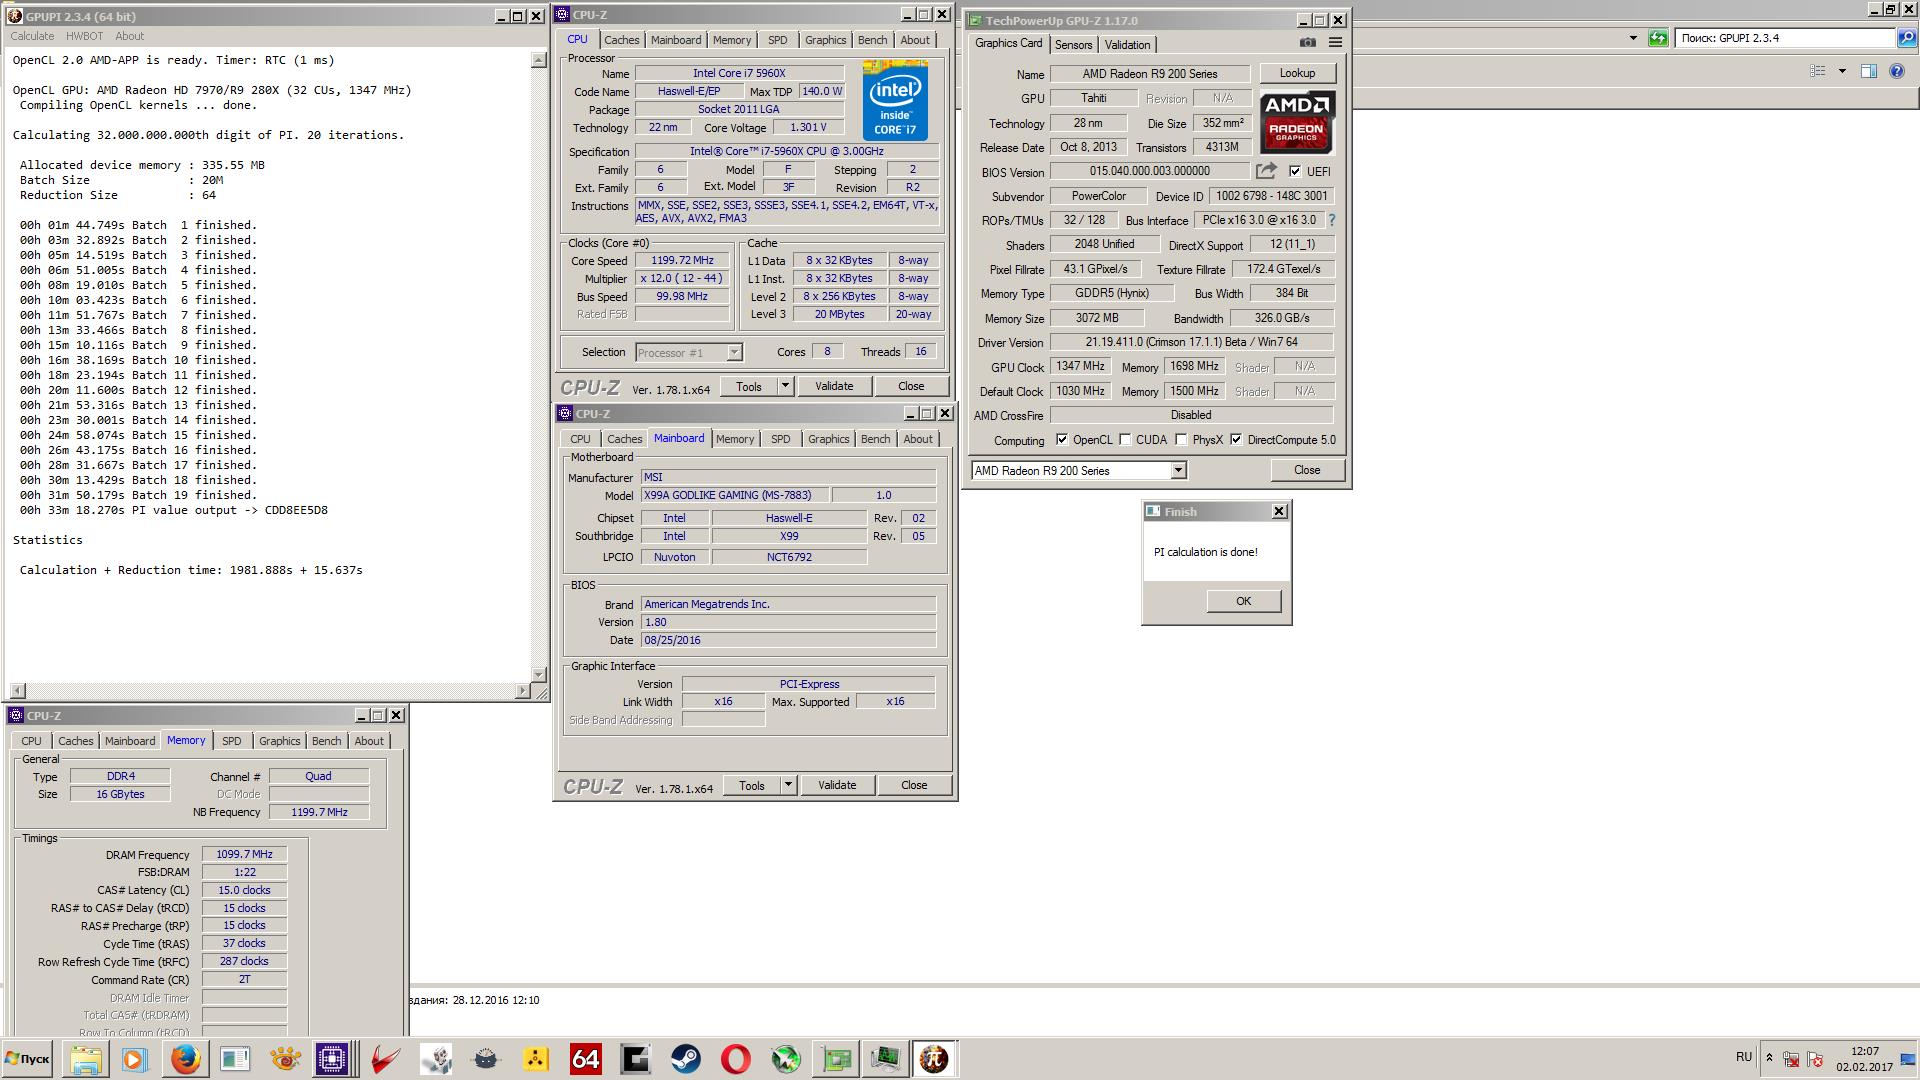Click the search magnifier icon in Explorer
Screen dimensions: 1920x1080
pos(1906,38)
